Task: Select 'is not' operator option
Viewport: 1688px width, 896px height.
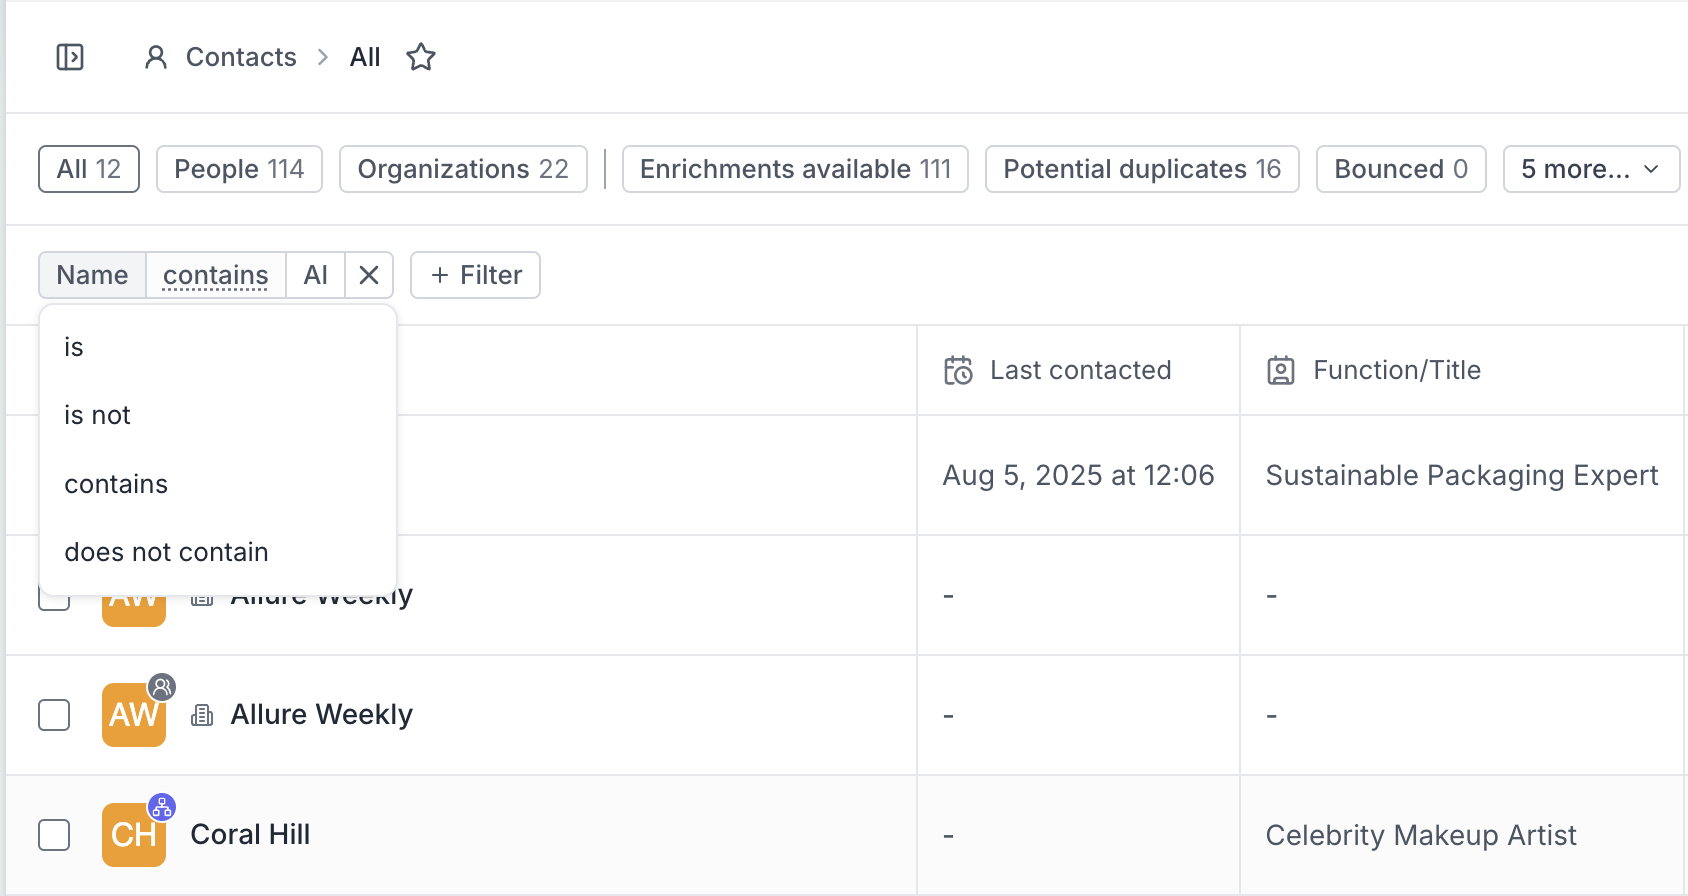Action: pos(98,415)
